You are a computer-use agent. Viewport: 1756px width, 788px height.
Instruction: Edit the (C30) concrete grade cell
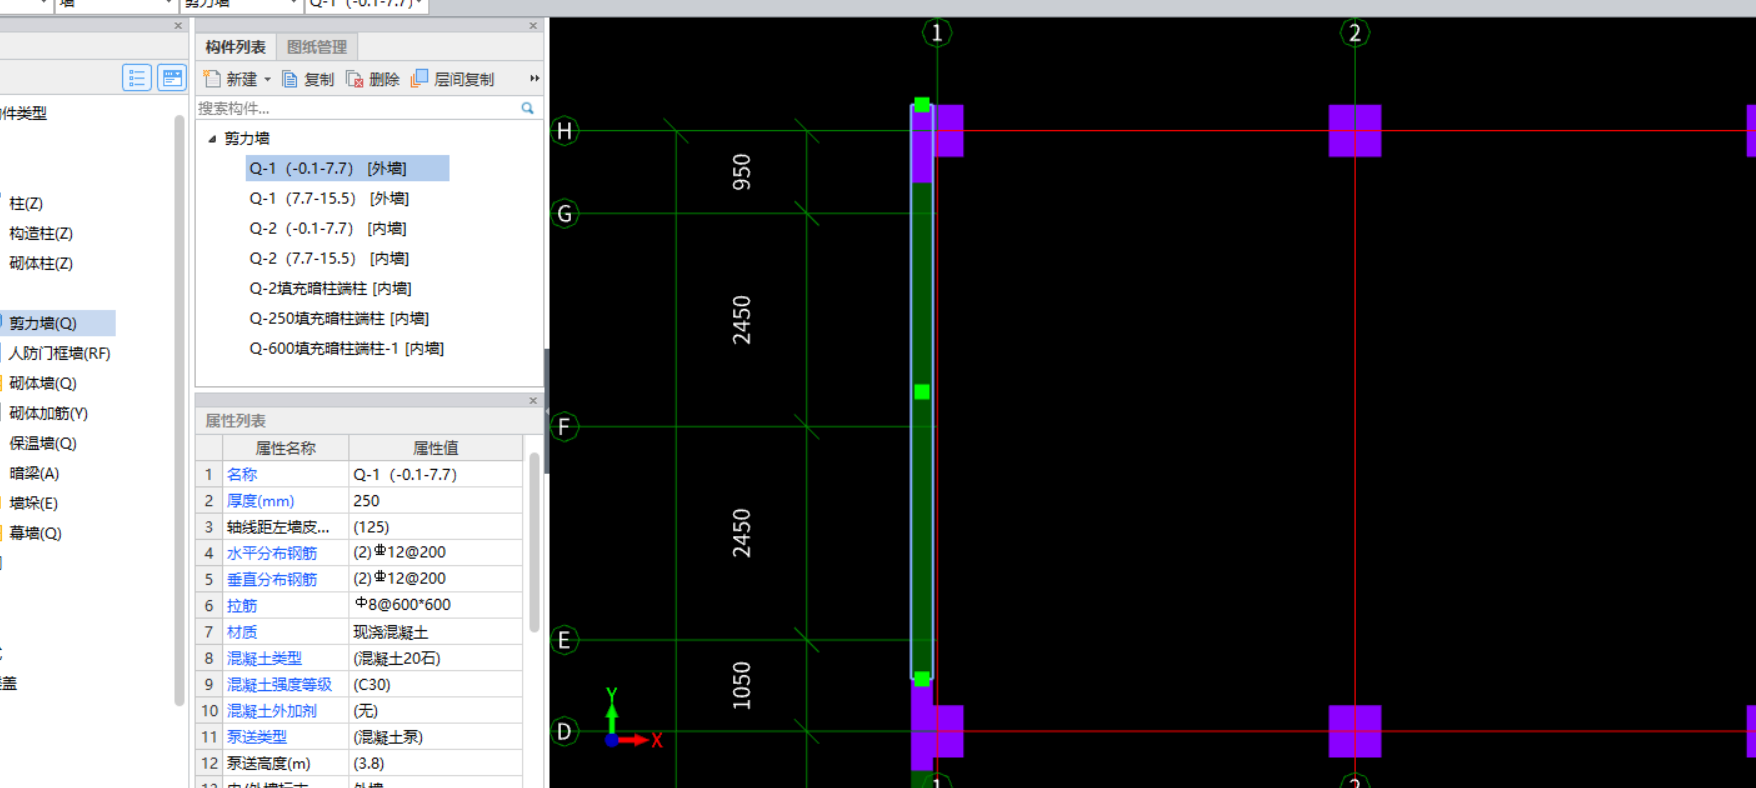coord(436,684)
